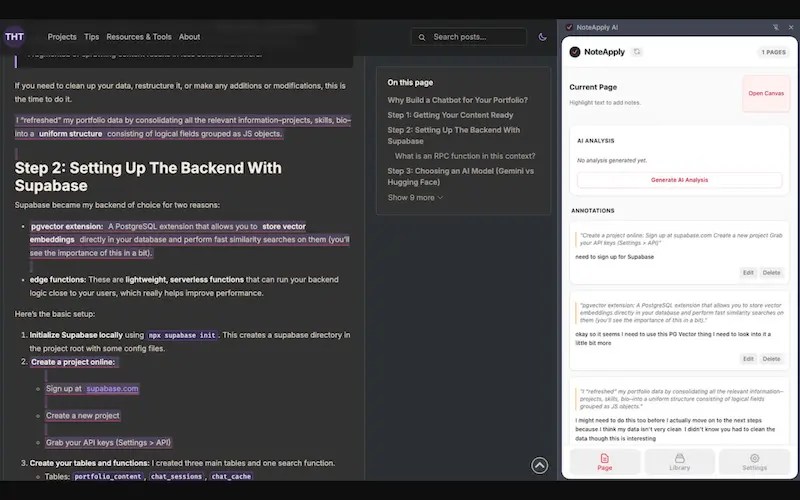800x500 pixels.
Task: Toggle dark mode moon icon
Action: (x=542, y=37)
